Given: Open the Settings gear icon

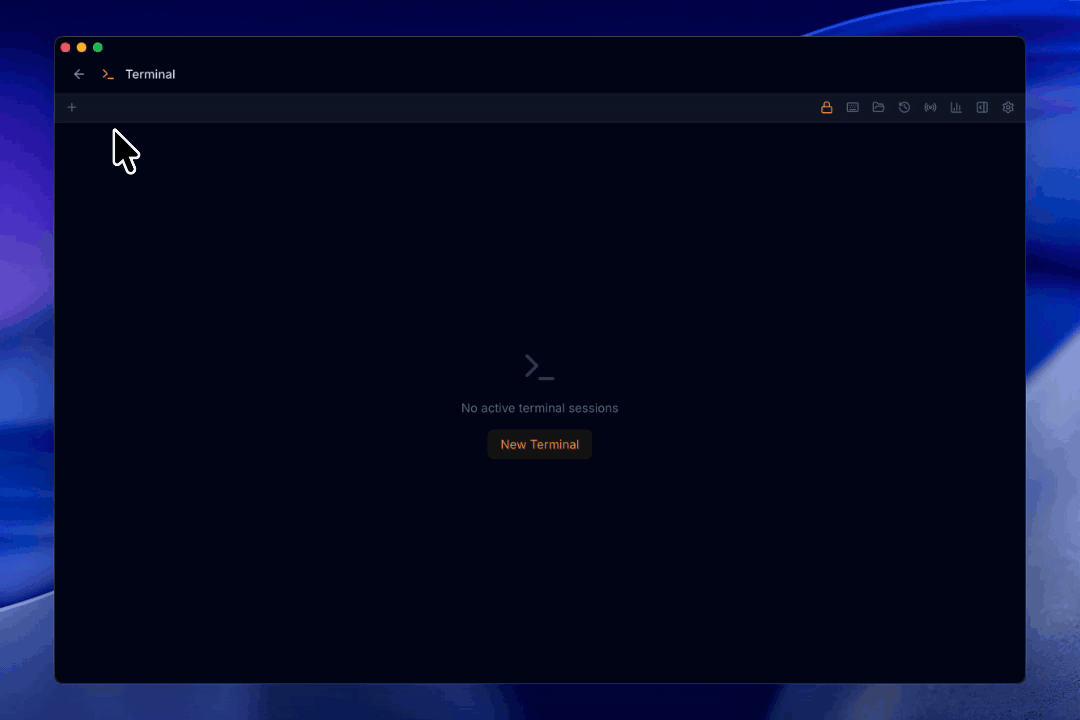Looking at the screenshot, I should pos(1008,107).
